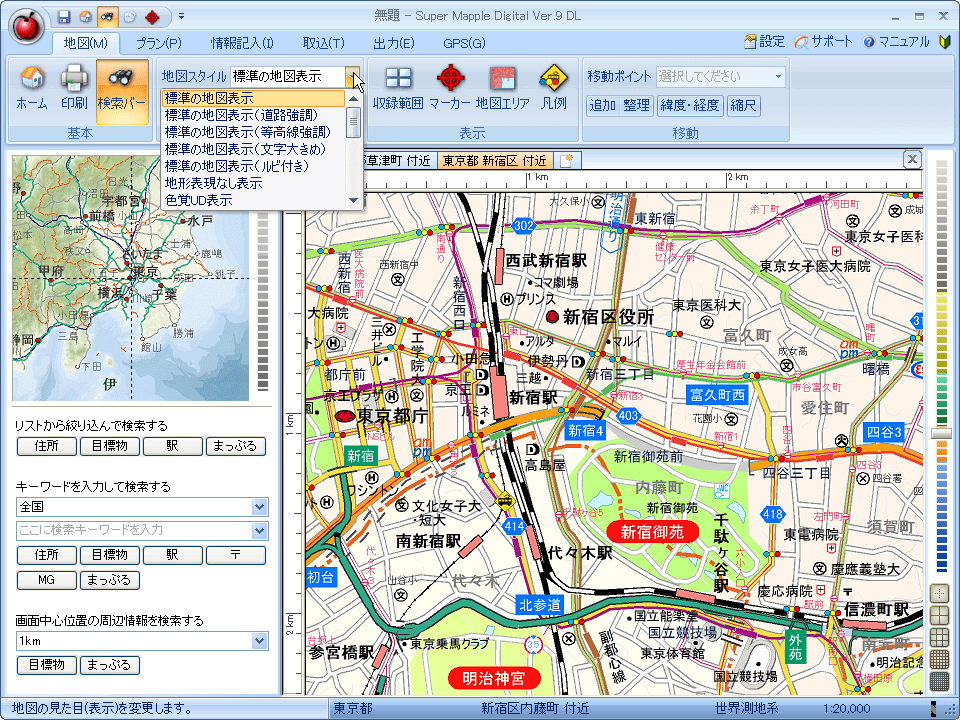
Task: Click 設定 settings in the top right
Action: (x=764, y=42)
